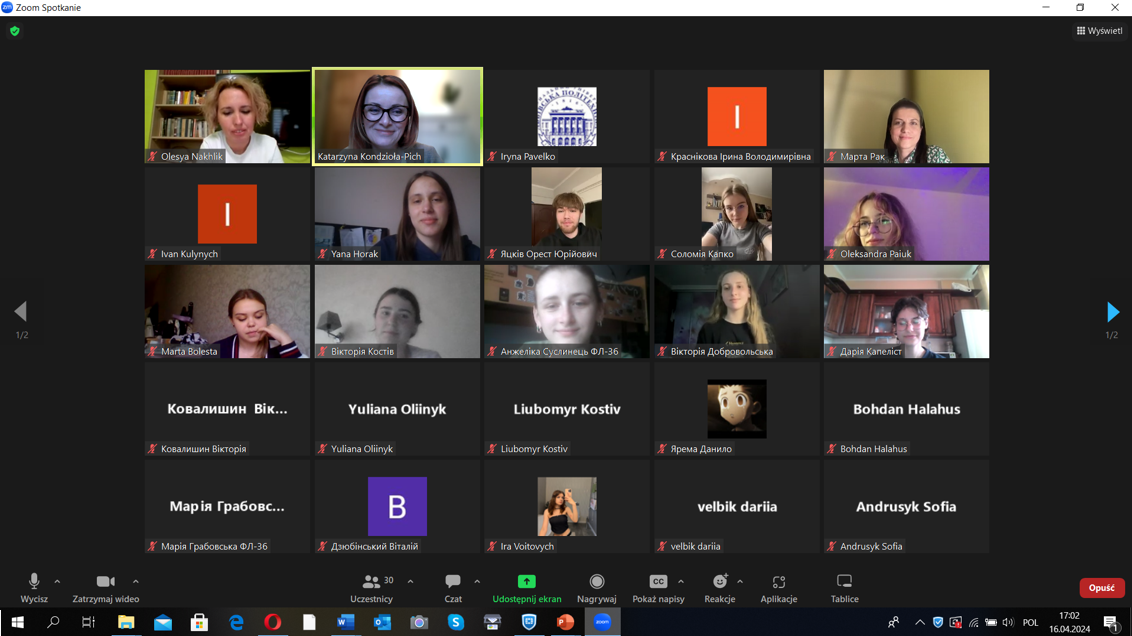Turn on captions via Pokaż napisy
Image resolution: width=1132 pixels, height=636 pixels.
(x=658, y=588)
